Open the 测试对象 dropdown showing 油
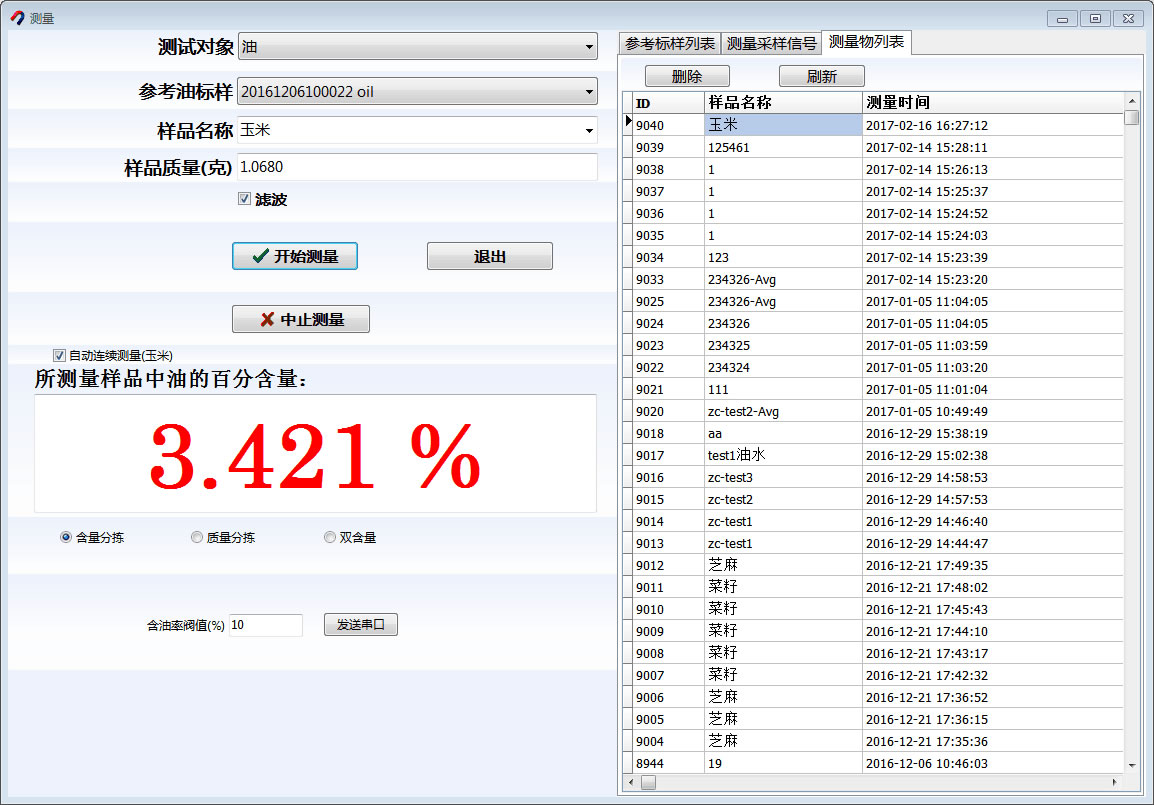 (x=589, y=46)
